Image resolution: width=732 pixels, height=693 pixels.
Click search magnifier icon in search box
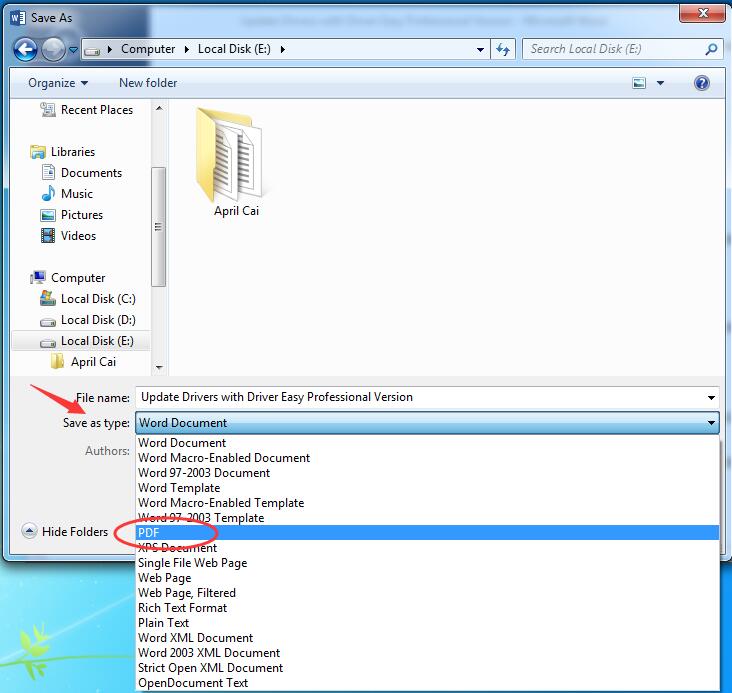pos(711,49)
